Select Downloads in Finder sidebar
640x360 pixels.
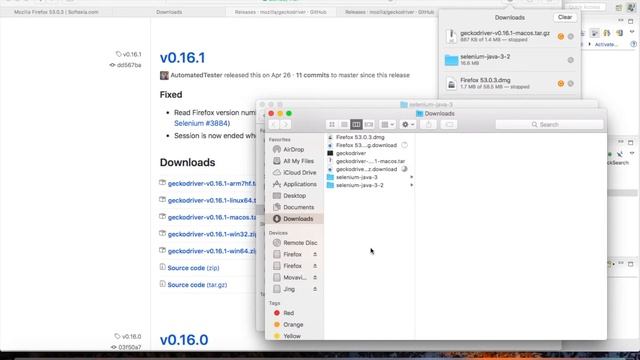tap(294, 219)
